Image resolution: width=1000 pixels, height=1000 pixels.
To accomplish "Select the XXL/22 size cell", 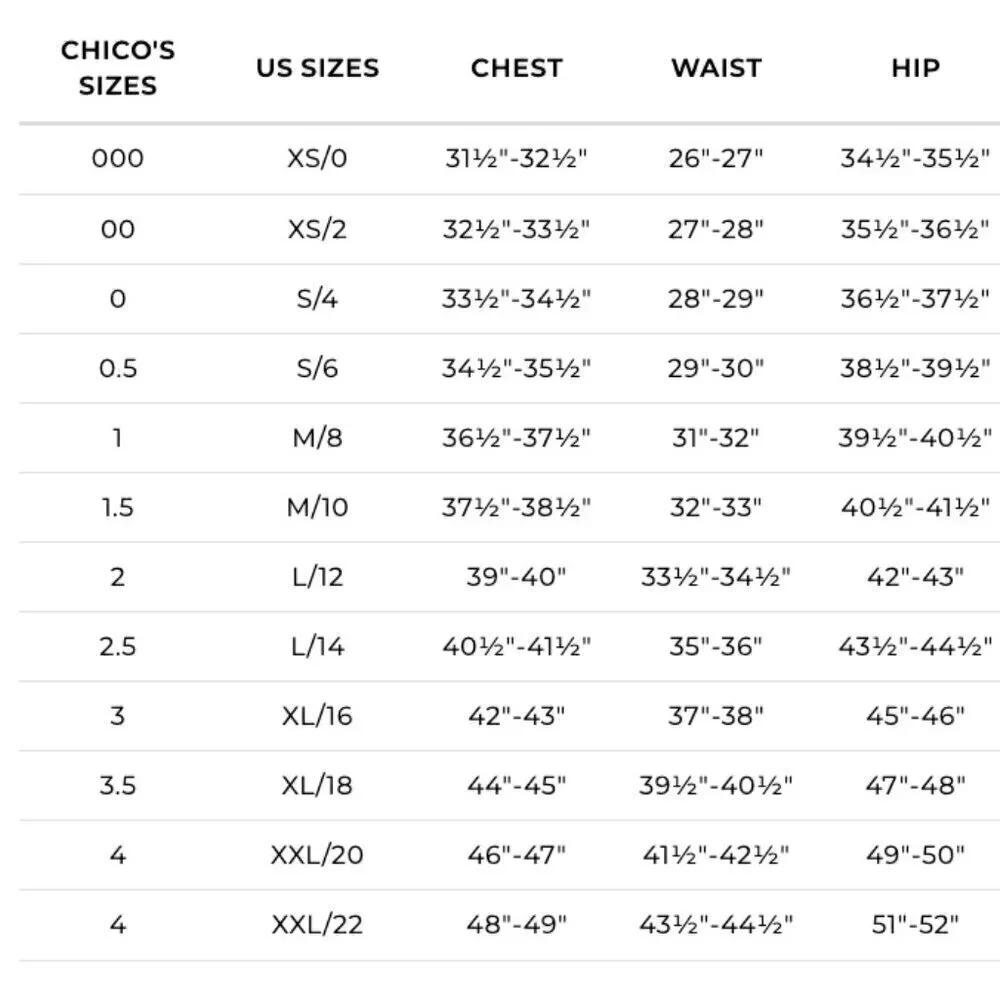I will click(x=317, y=925).
